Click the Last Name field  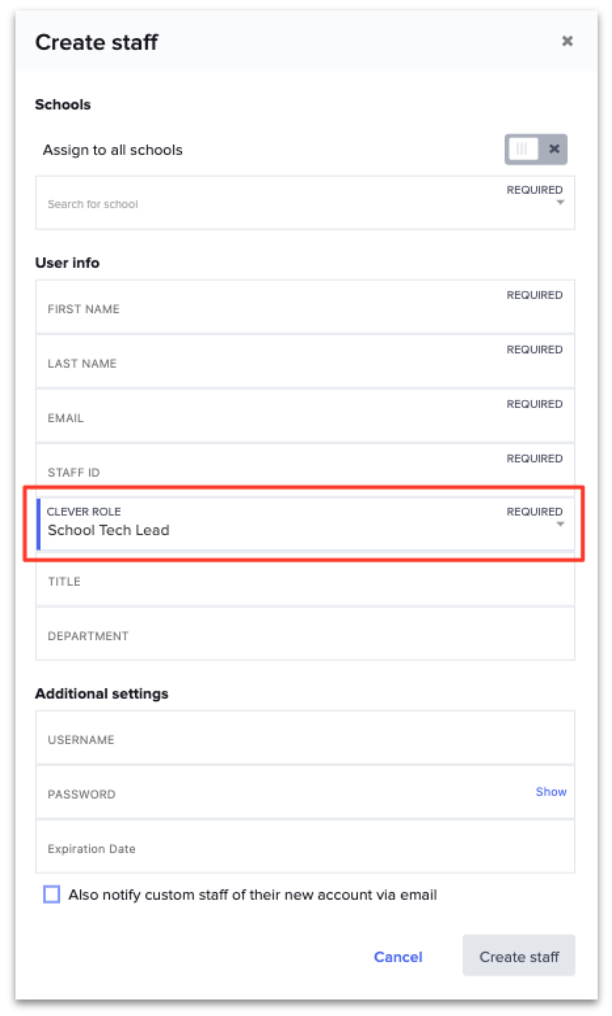click(270, 362)
